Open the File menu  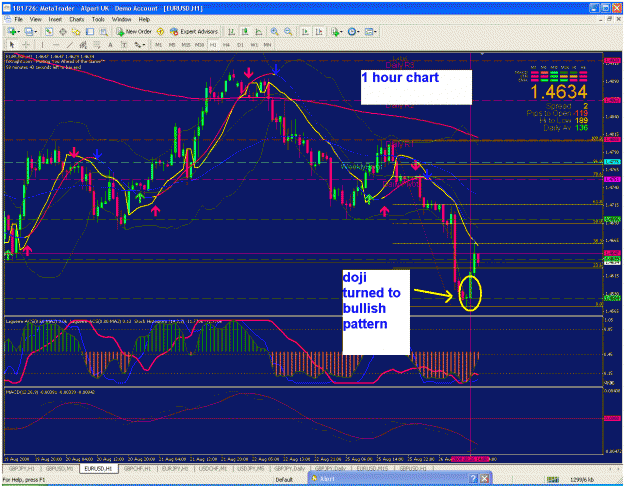[x=18, y=19]
